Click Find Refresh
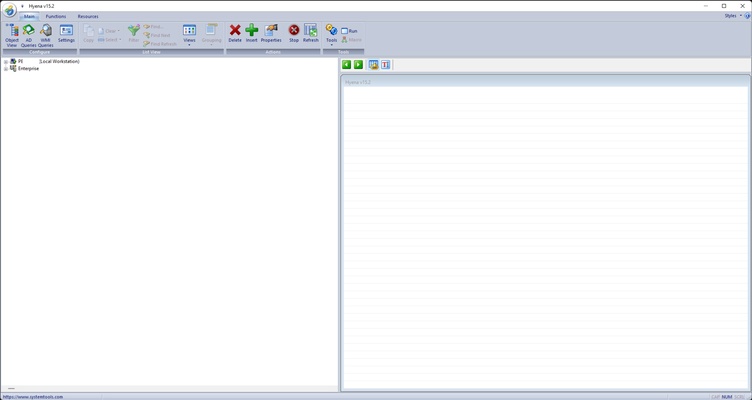 (160, 44)
